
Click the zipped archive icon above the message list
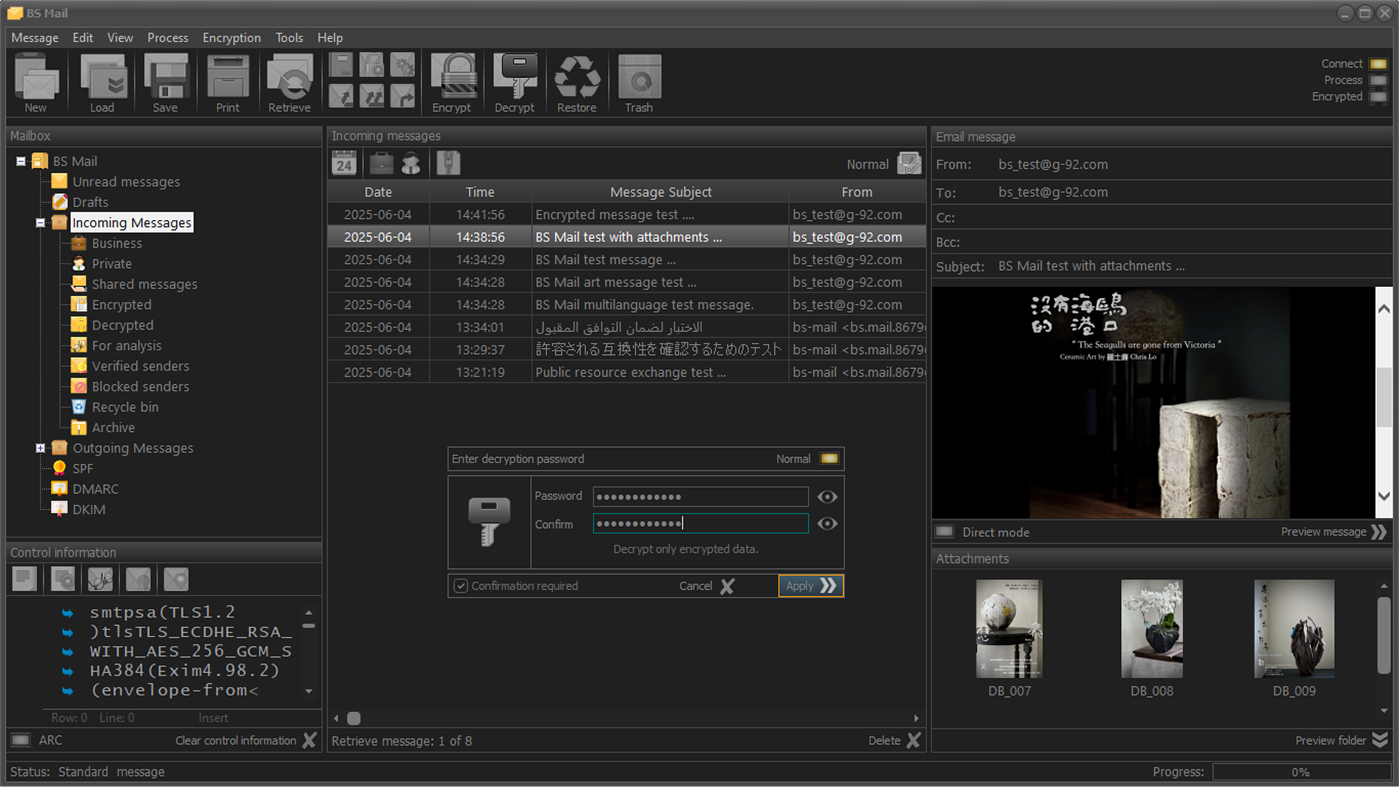click(x=448, y=163)
